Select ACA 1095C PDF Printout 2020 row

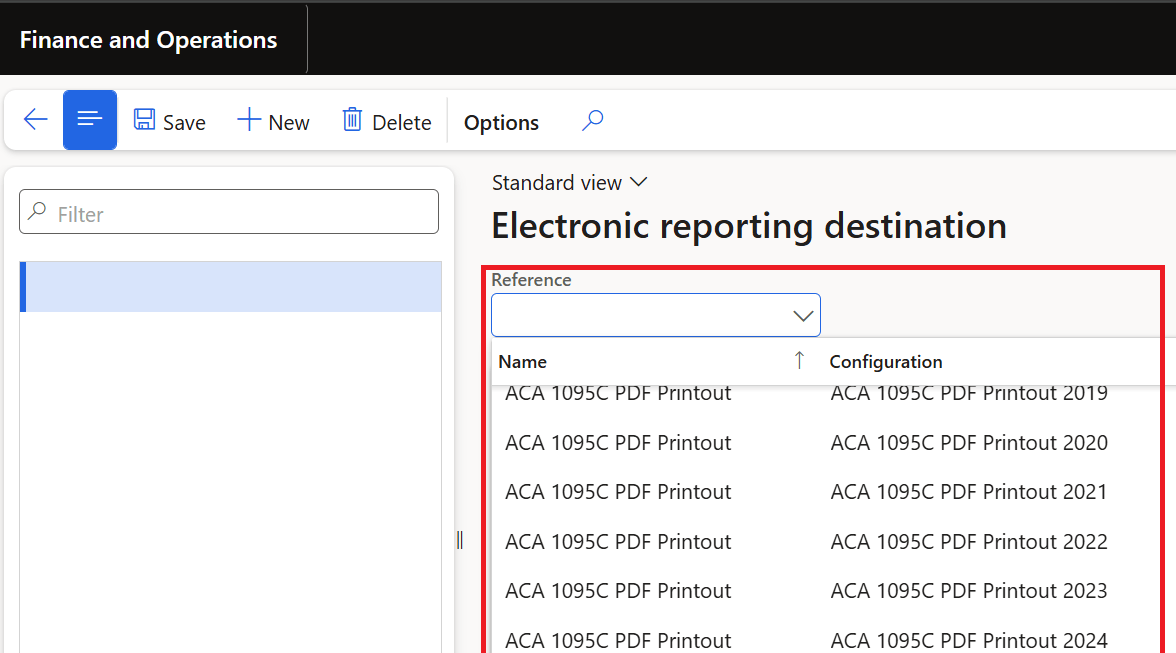click(968, 443)
